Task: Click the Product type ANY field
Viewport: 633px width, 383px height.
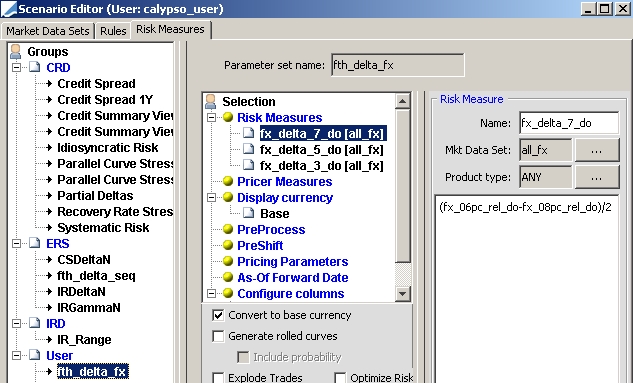Action: 545,177
